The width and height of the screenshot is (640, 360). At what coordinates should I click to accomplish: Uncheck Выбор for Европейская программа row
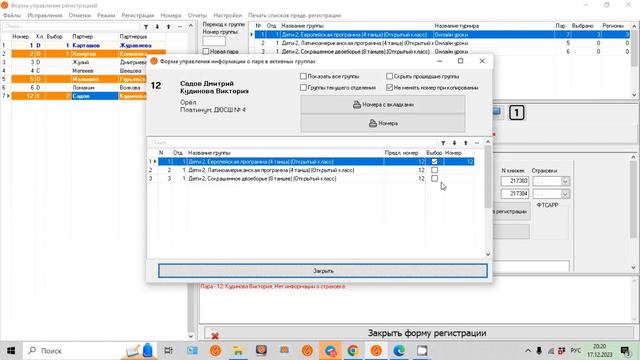pyautogui.click(x=434, y=162)
